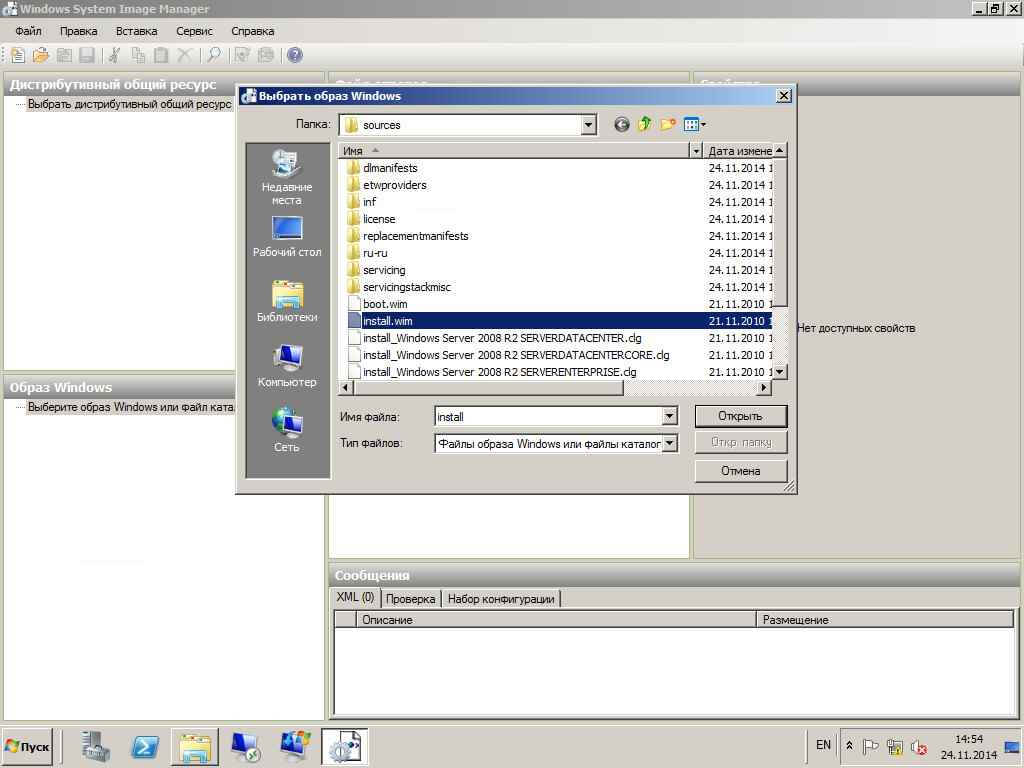Open Компьютер in the places bar
The width and height of the screenshot is (1024, 768).
(287, 366)
